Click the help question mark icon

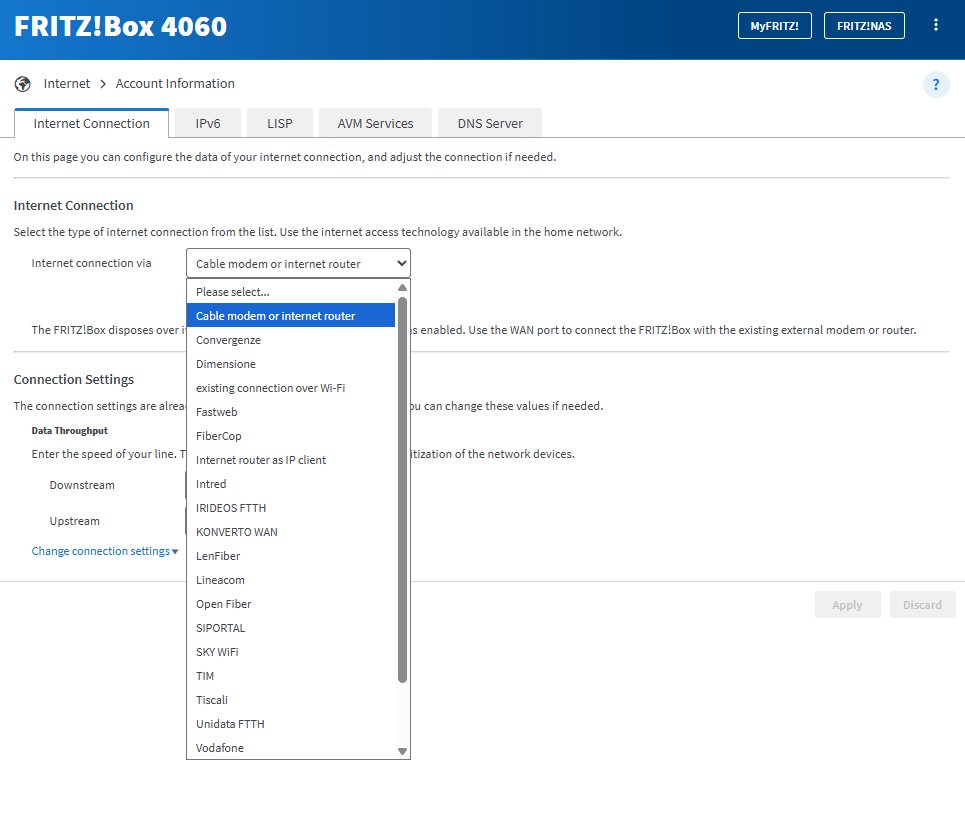tap(935, 85)
